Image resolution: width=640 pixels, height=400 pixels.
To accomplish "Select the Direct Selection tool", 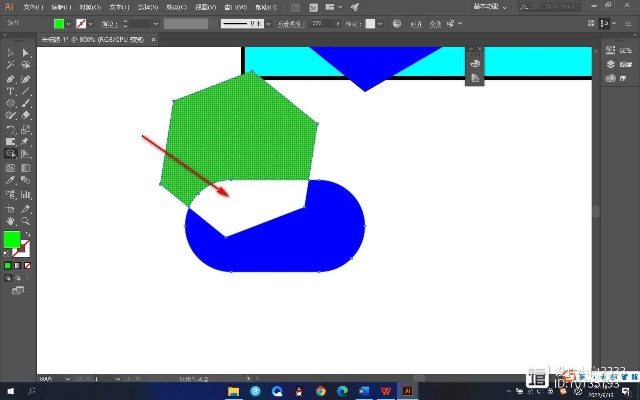I will click(x=25, y=53).
